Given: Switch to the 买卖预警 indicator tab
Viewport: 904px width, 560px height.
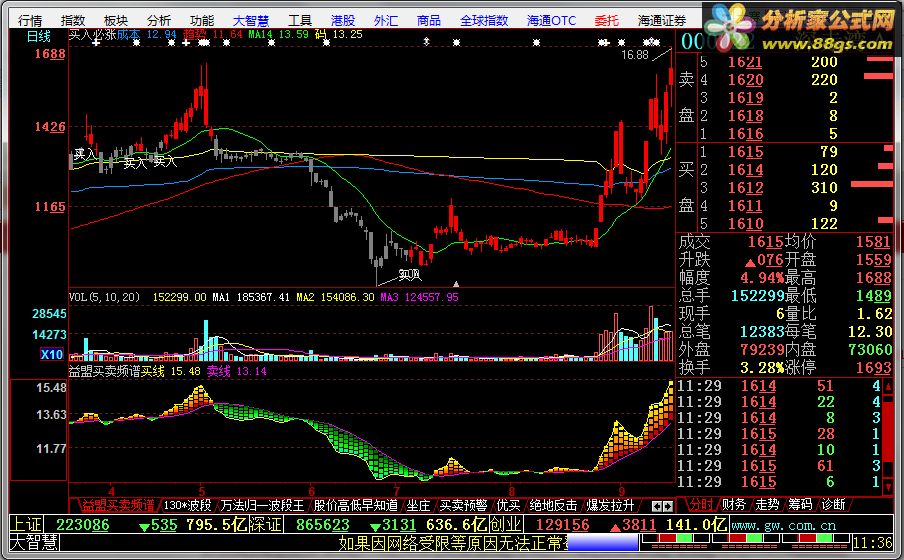Looking at the screenshot, I should point(464,506).
